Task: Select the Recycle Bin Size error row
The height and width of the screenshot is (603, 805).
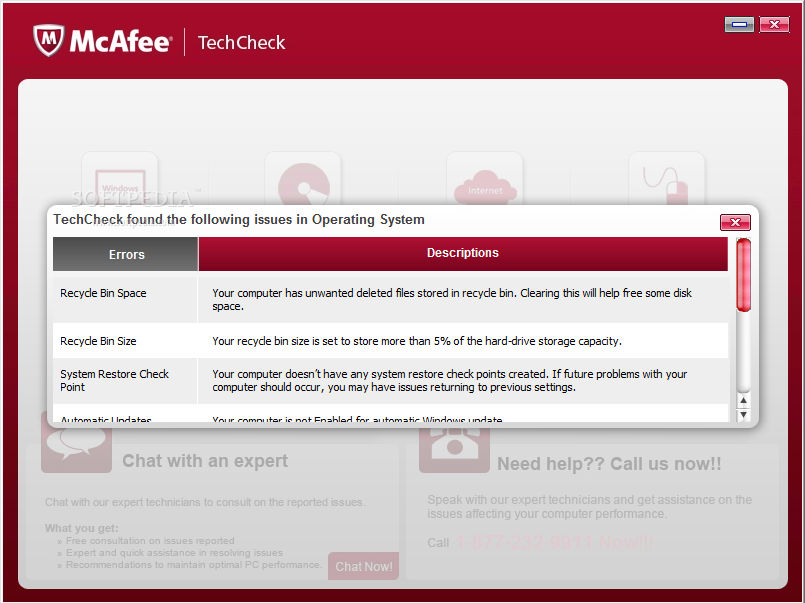Action: [x=390, y=341]
